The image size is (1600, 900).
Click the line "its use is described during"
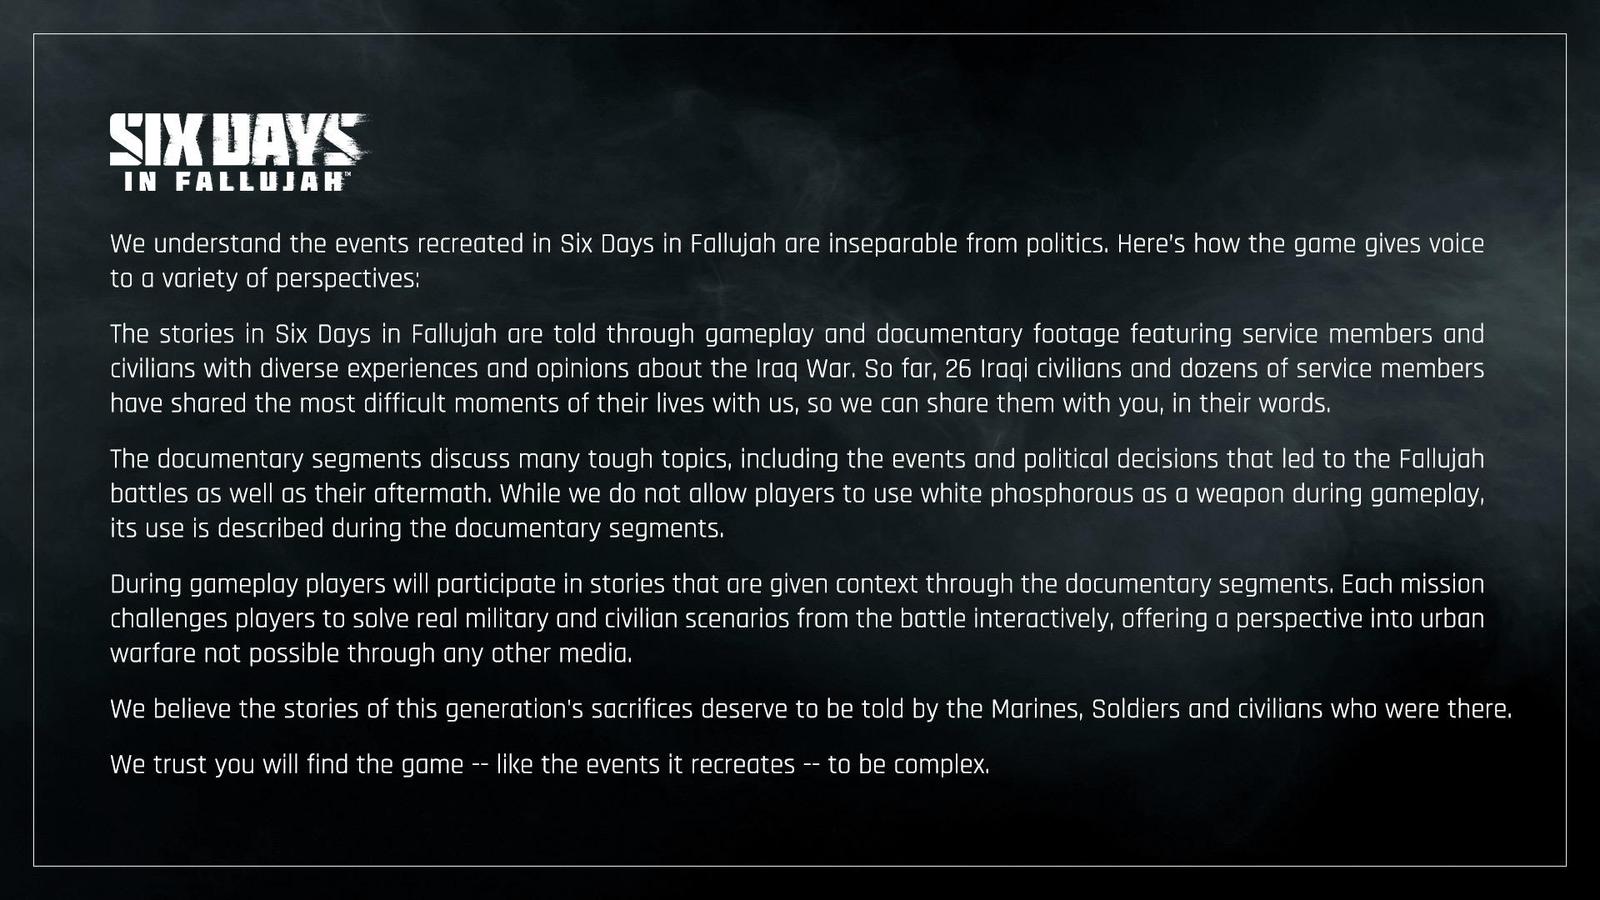[416, 529]
